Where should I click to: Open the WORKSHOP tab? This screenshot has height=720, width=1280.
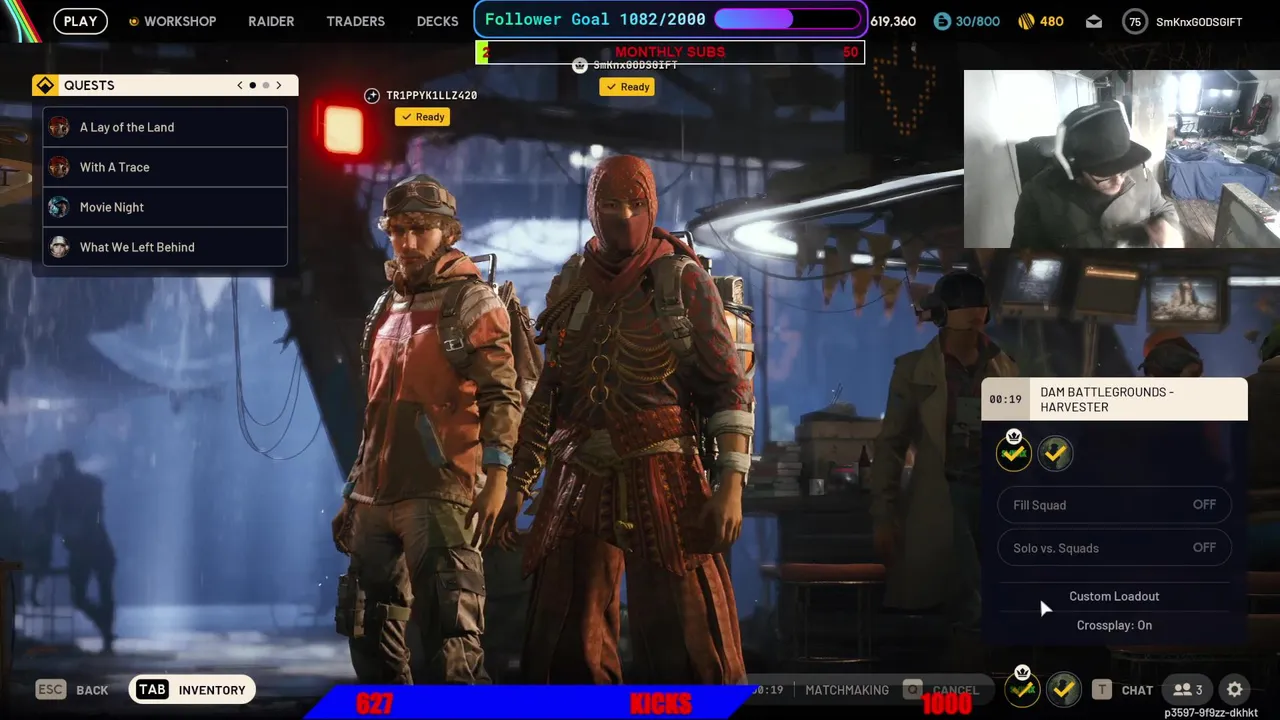click(x=180, y=21)
